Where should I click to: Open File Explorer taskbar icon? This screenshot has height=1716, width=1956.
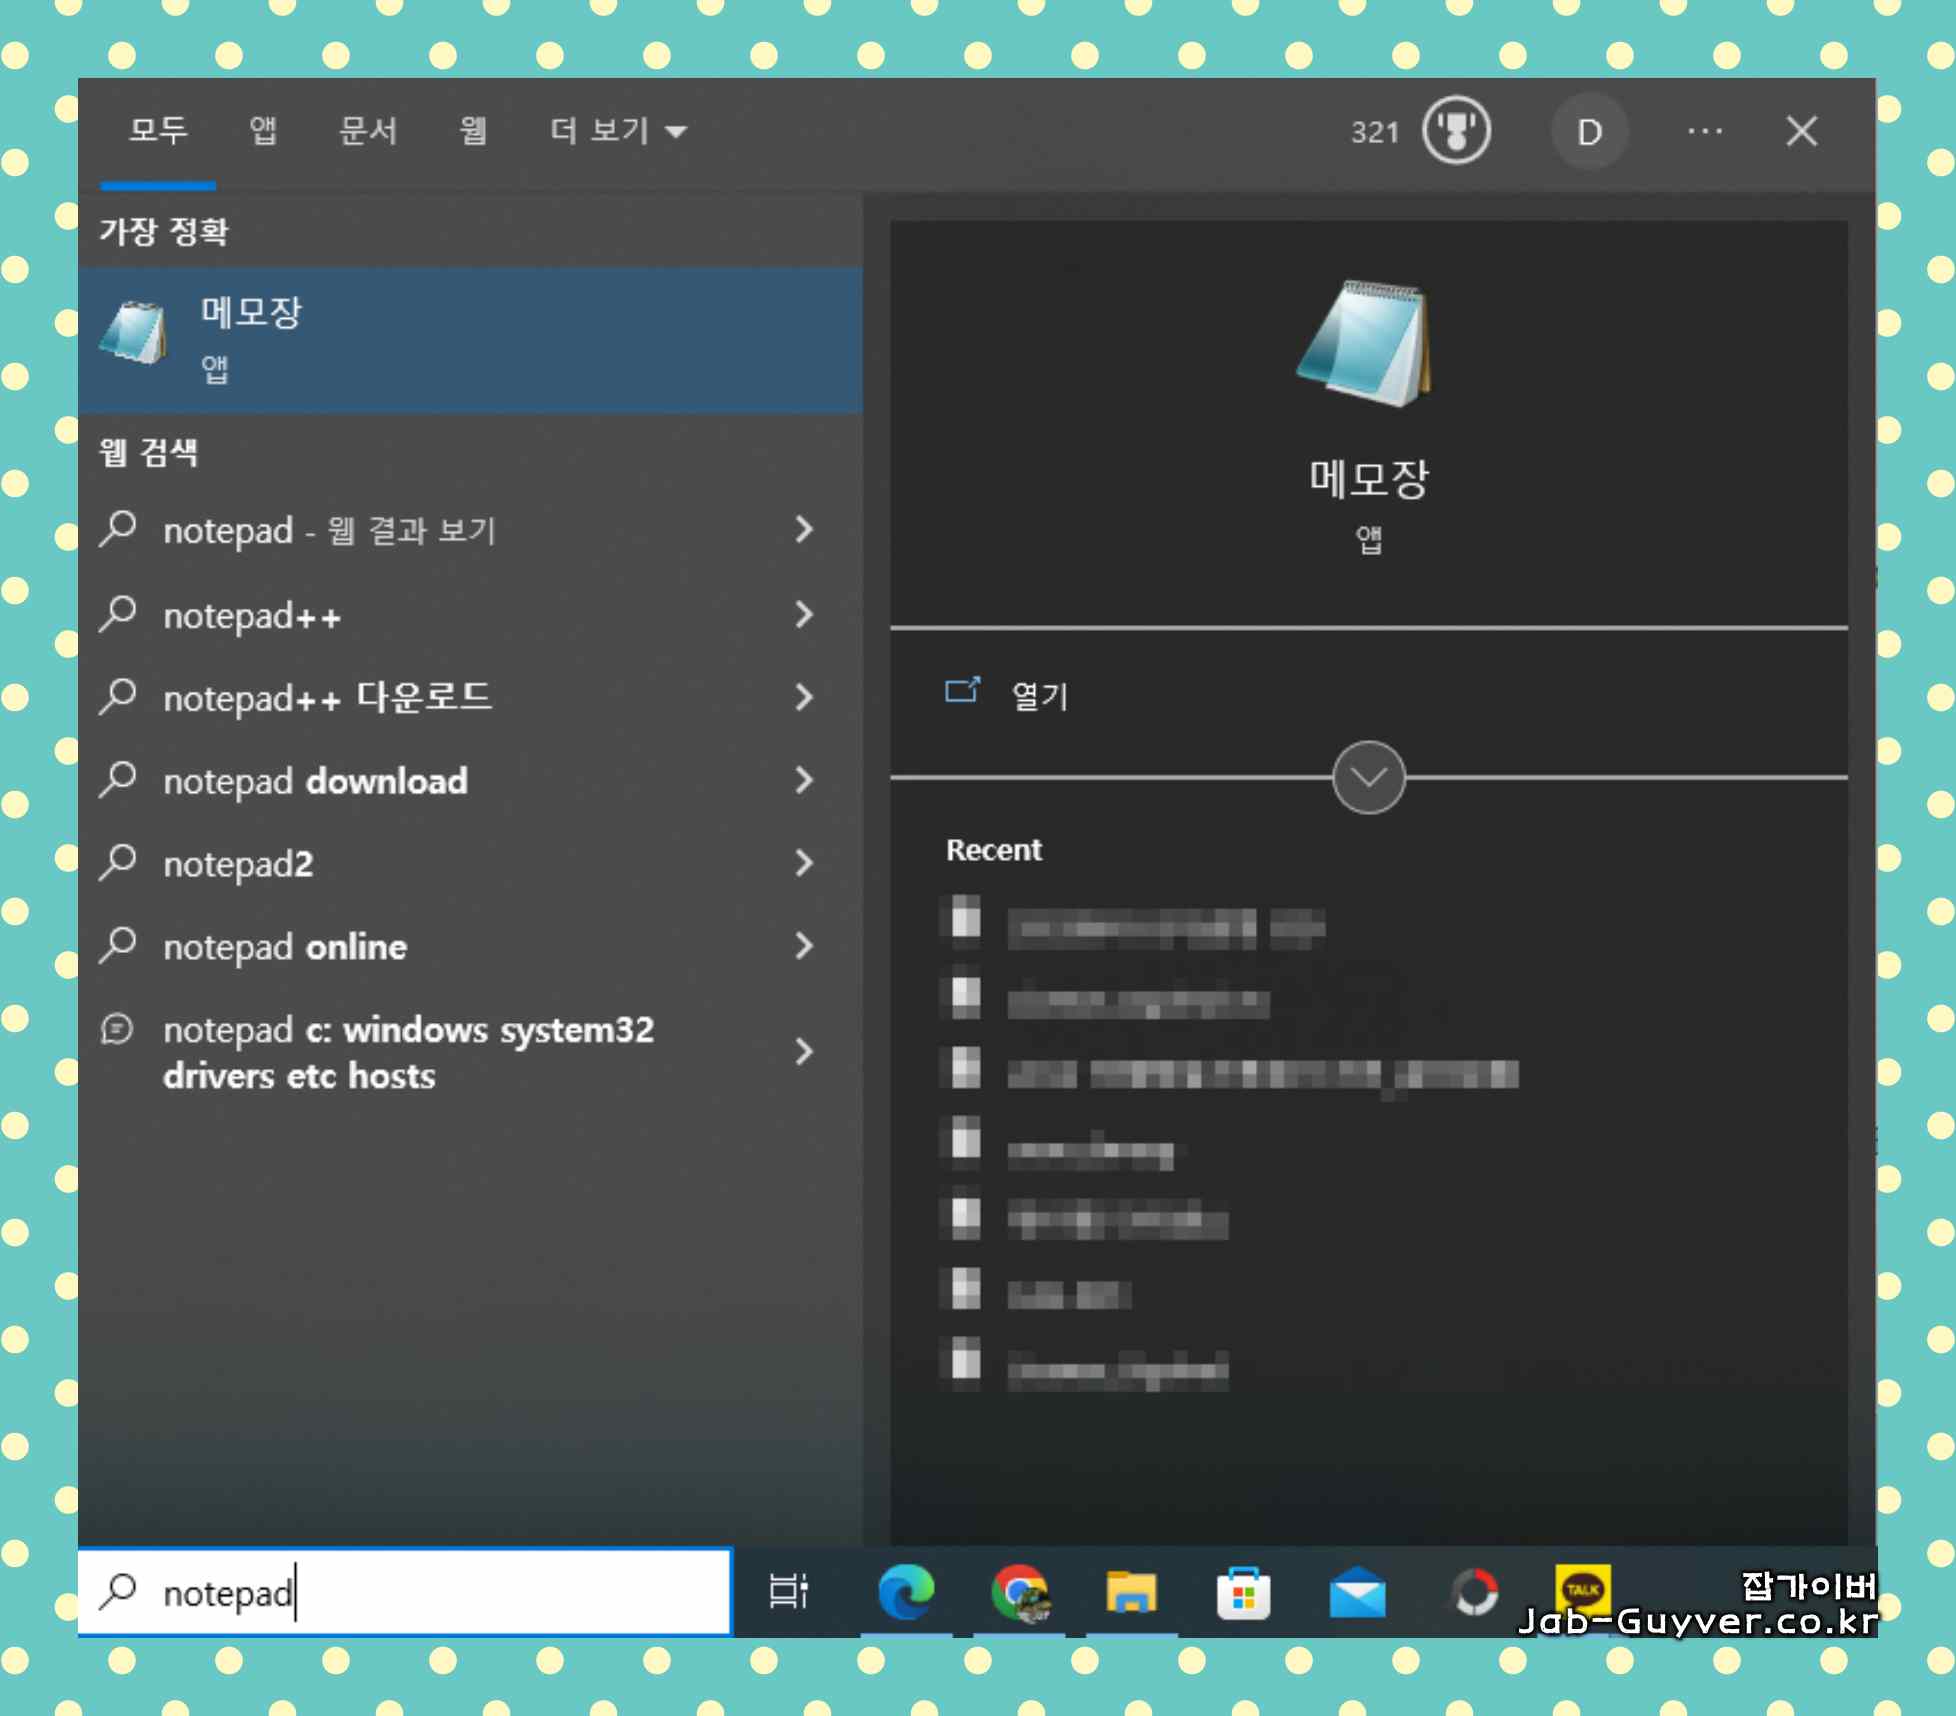click(1131, 1591)
